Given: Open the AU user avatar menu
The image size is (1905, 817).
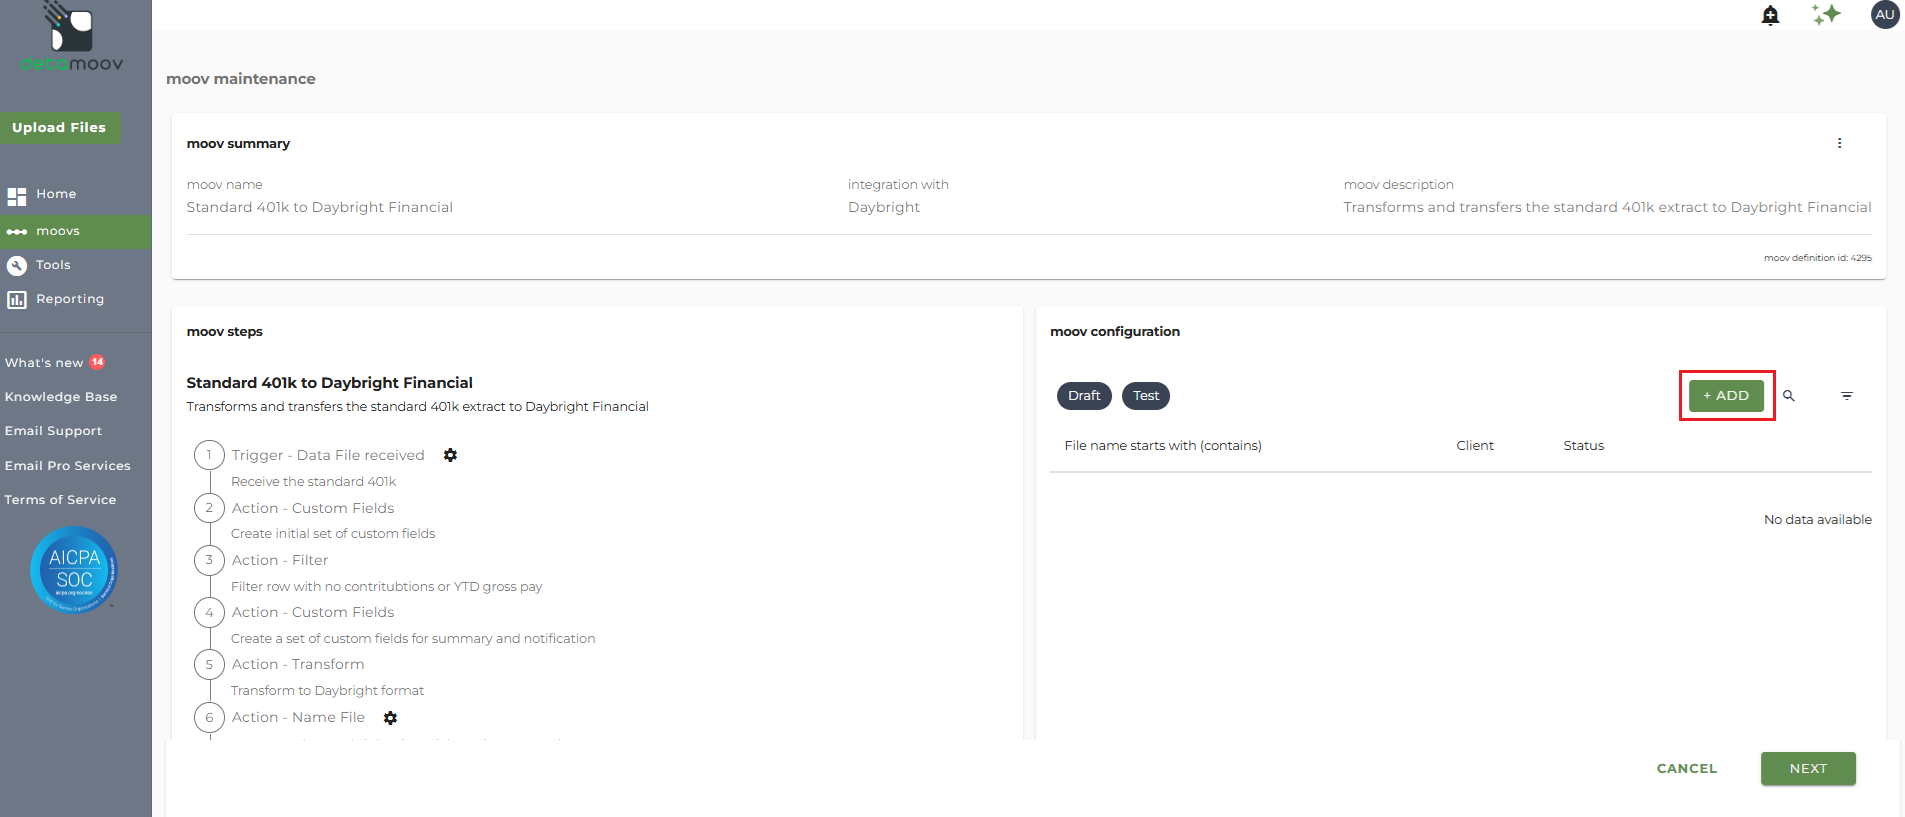Looking at the screenshot, I should [1885, 14].
